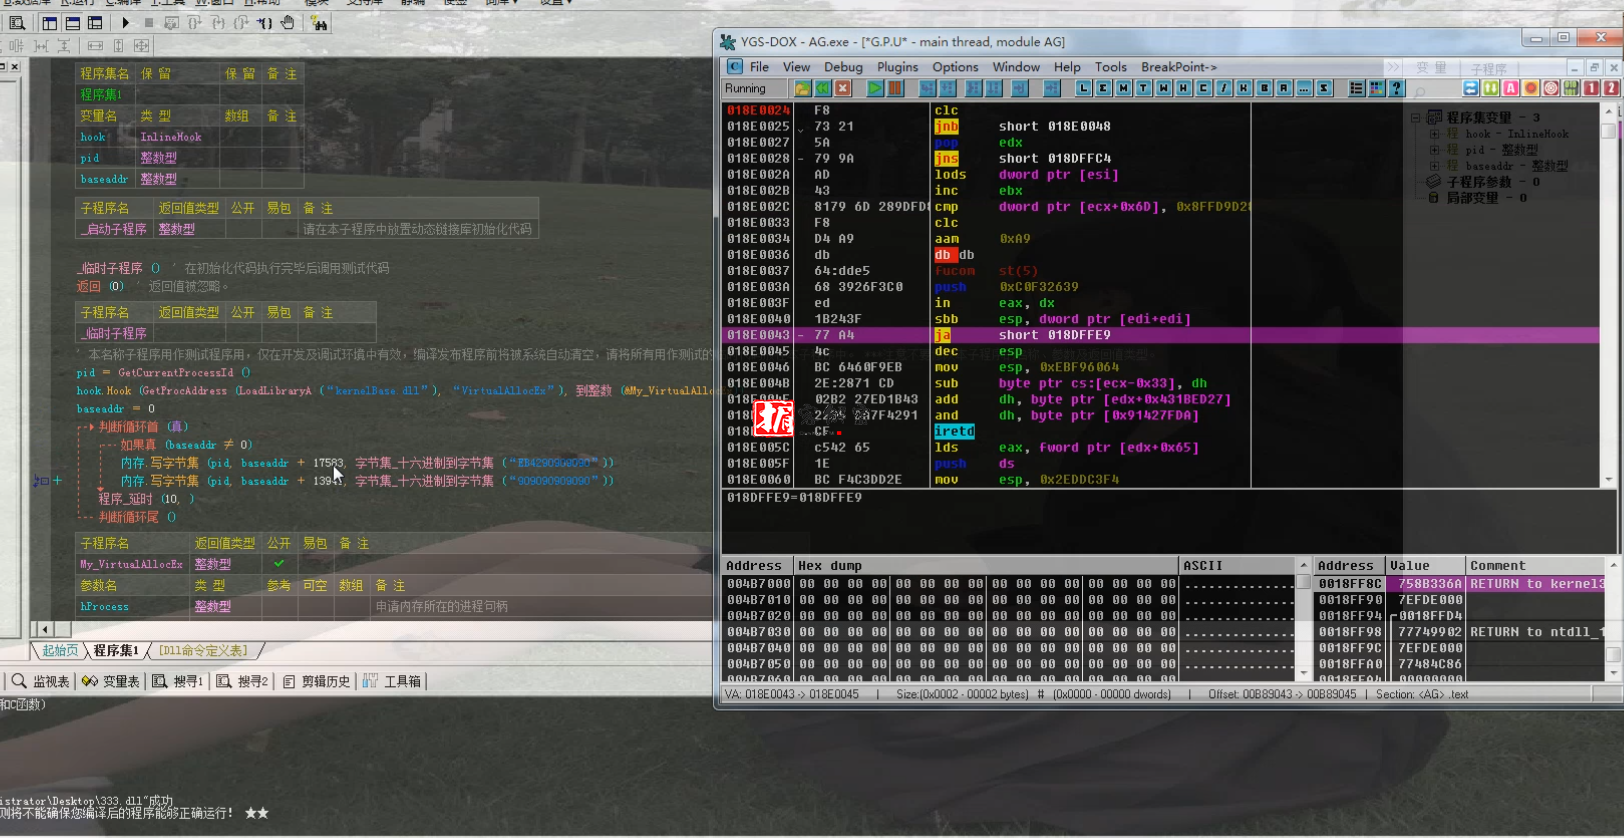The height and width of the screenshot is (838, 1624).
Task: Select the 程序集1 tab
Action: coord(116,651)
